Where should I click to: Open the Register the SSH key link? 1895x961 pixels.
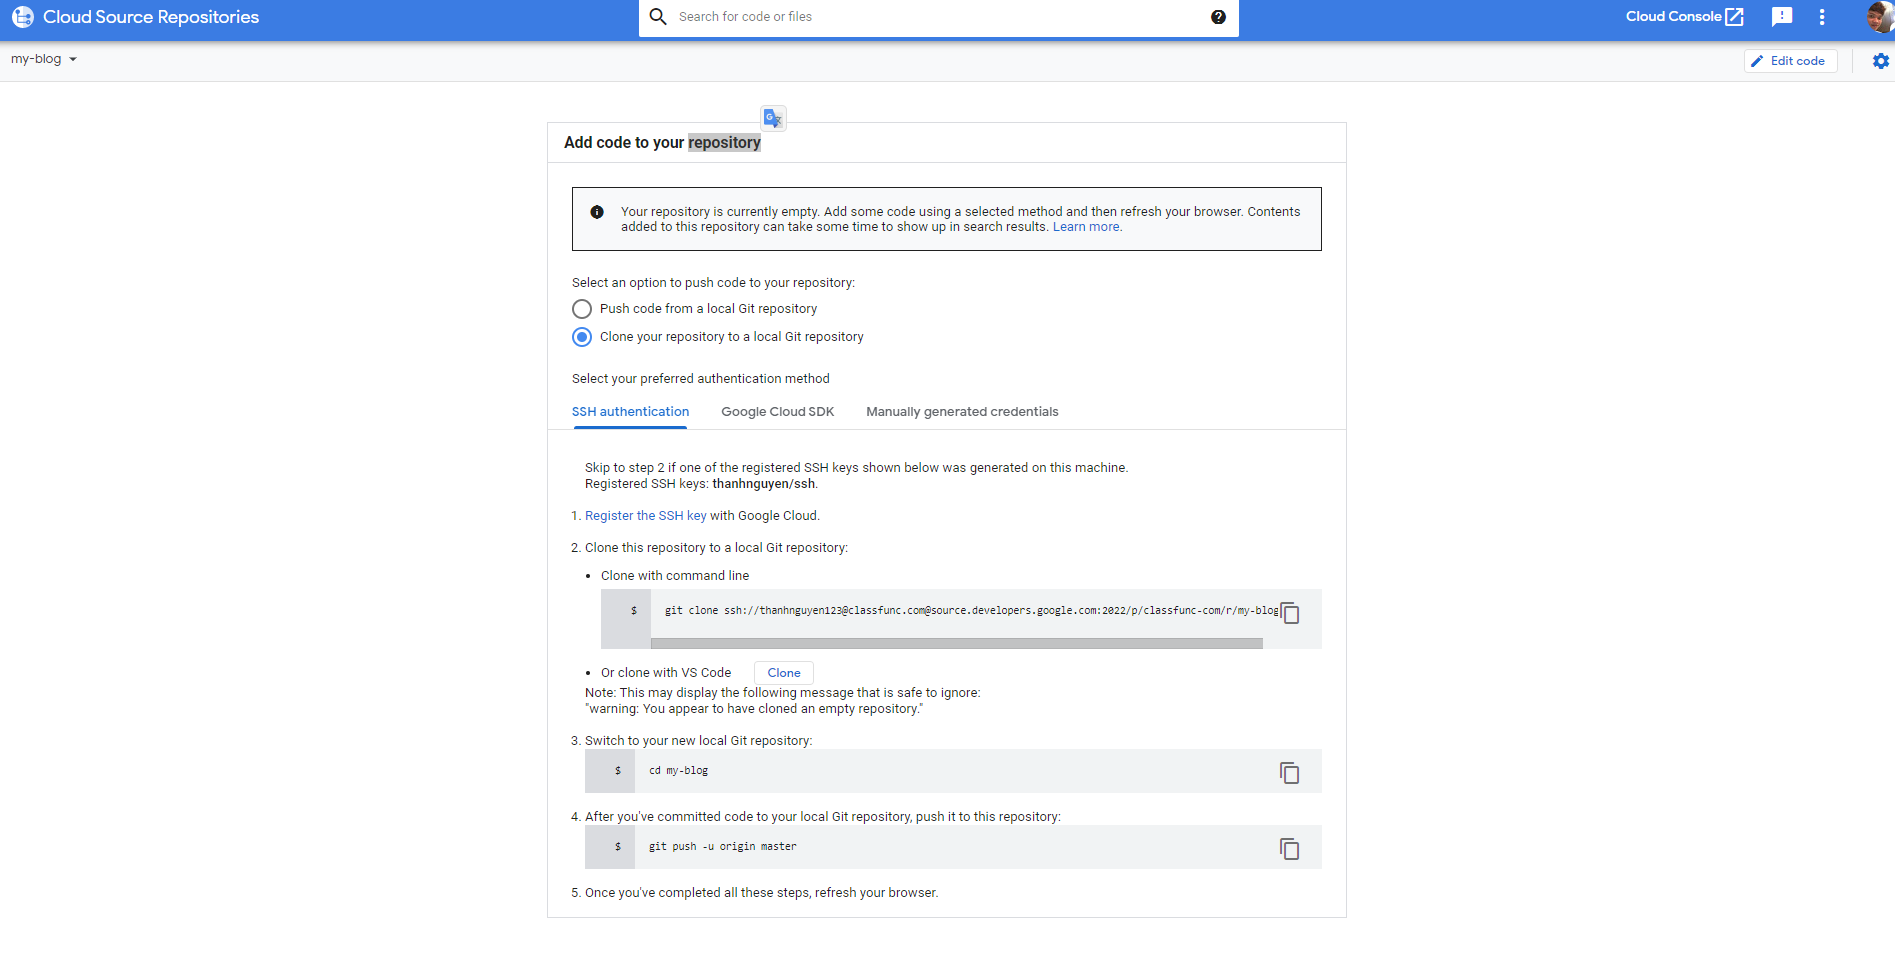click(x=645, y=516)
